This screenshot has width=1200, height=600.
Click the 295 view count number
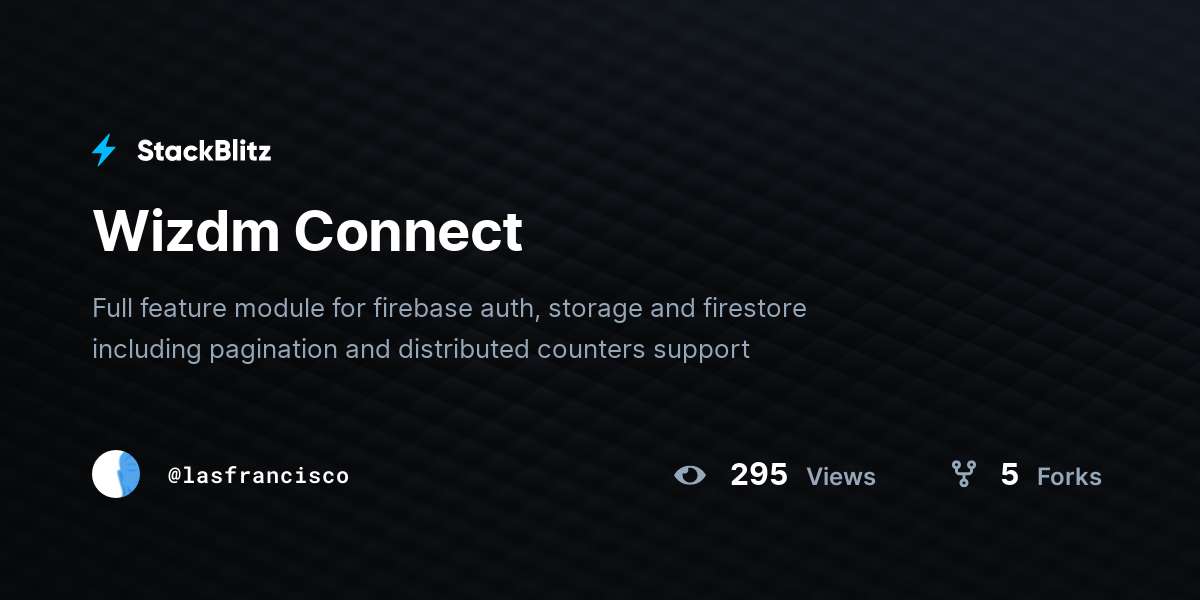(x=759, y=475)
